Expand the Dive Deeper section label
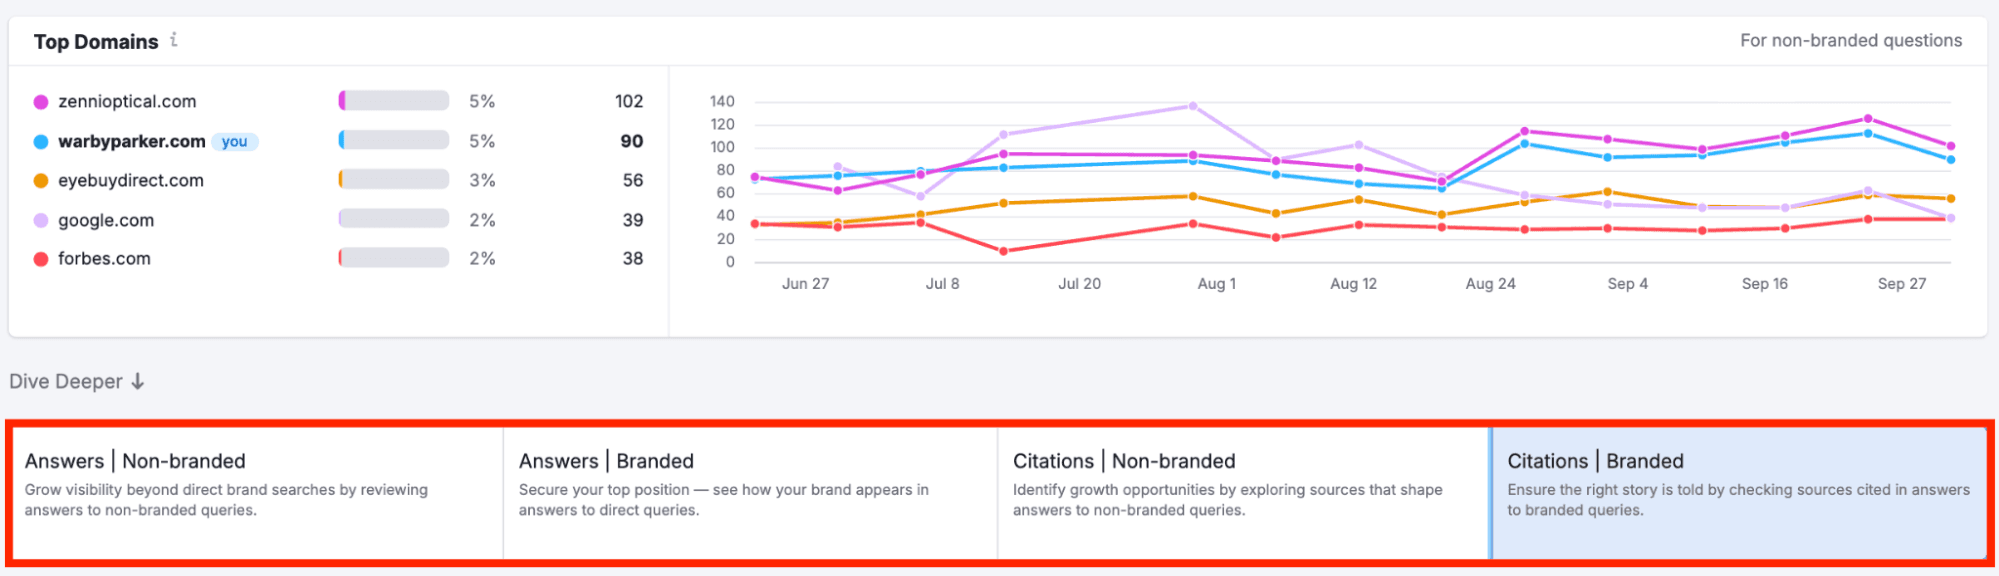This screenshot has width=1999, height=576. point(66,382)
